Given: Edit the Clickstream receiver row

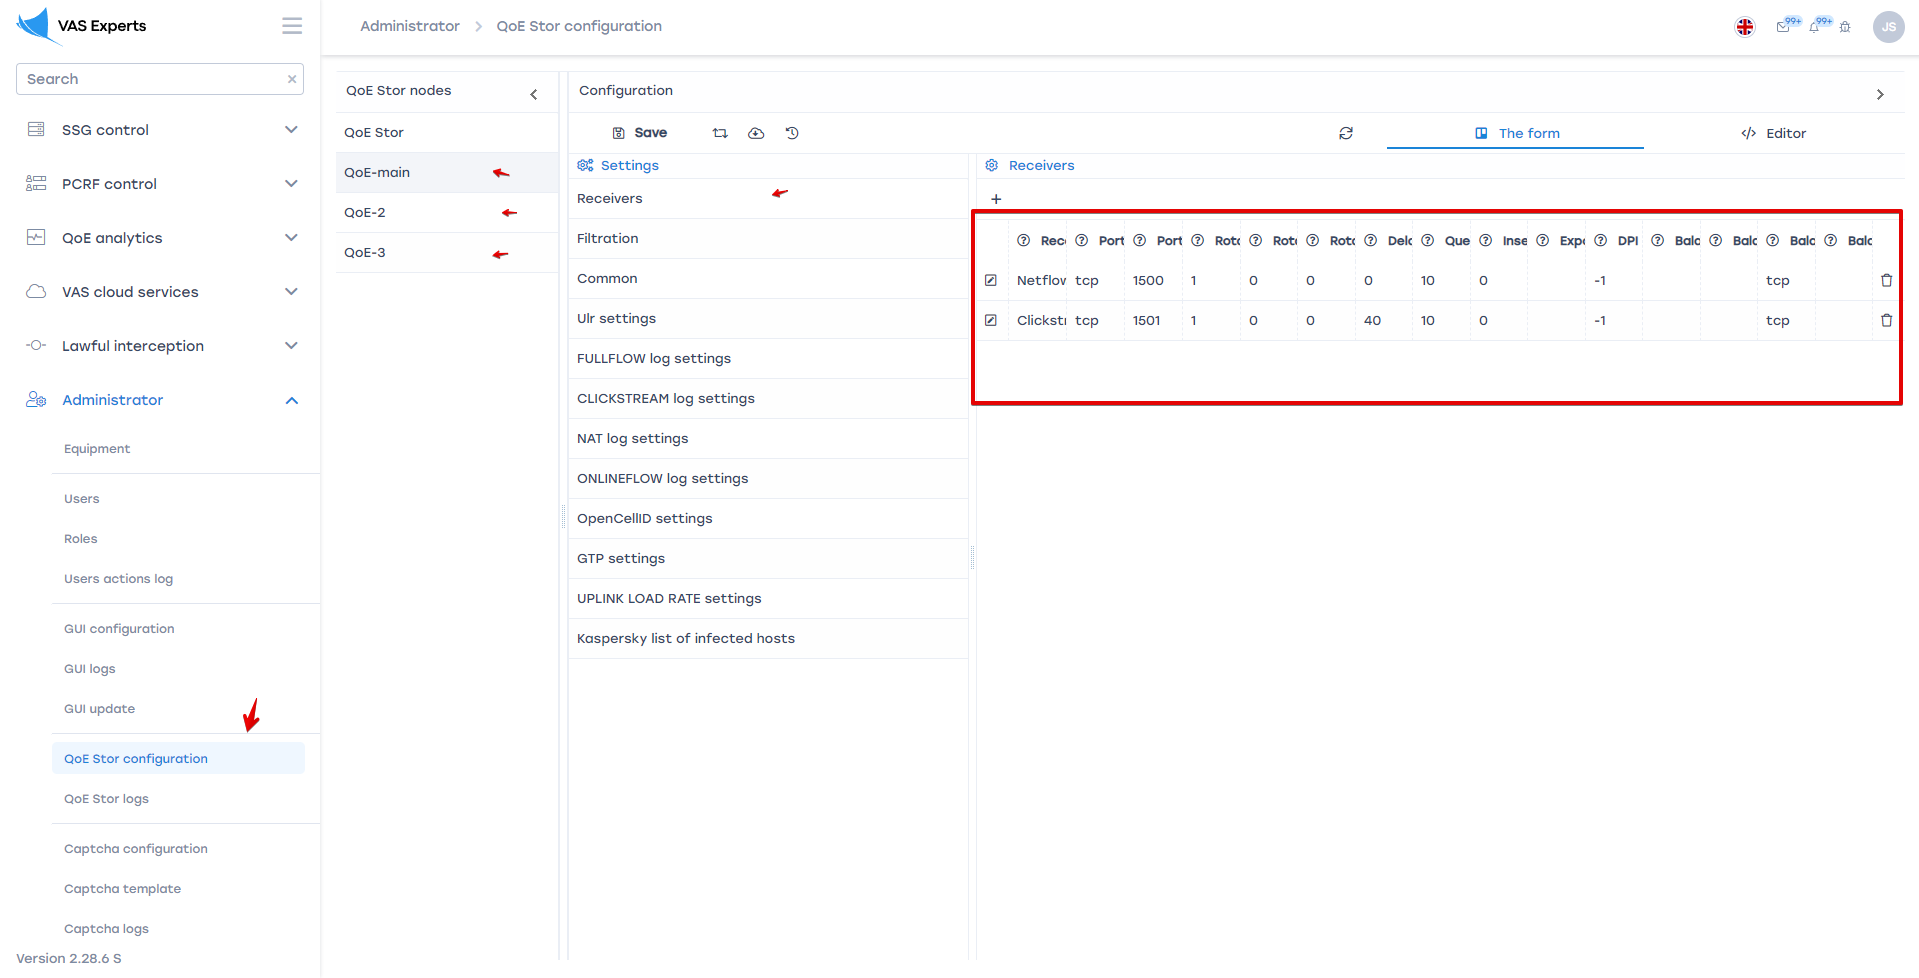Looking at the screenshot, I should 991,321.
